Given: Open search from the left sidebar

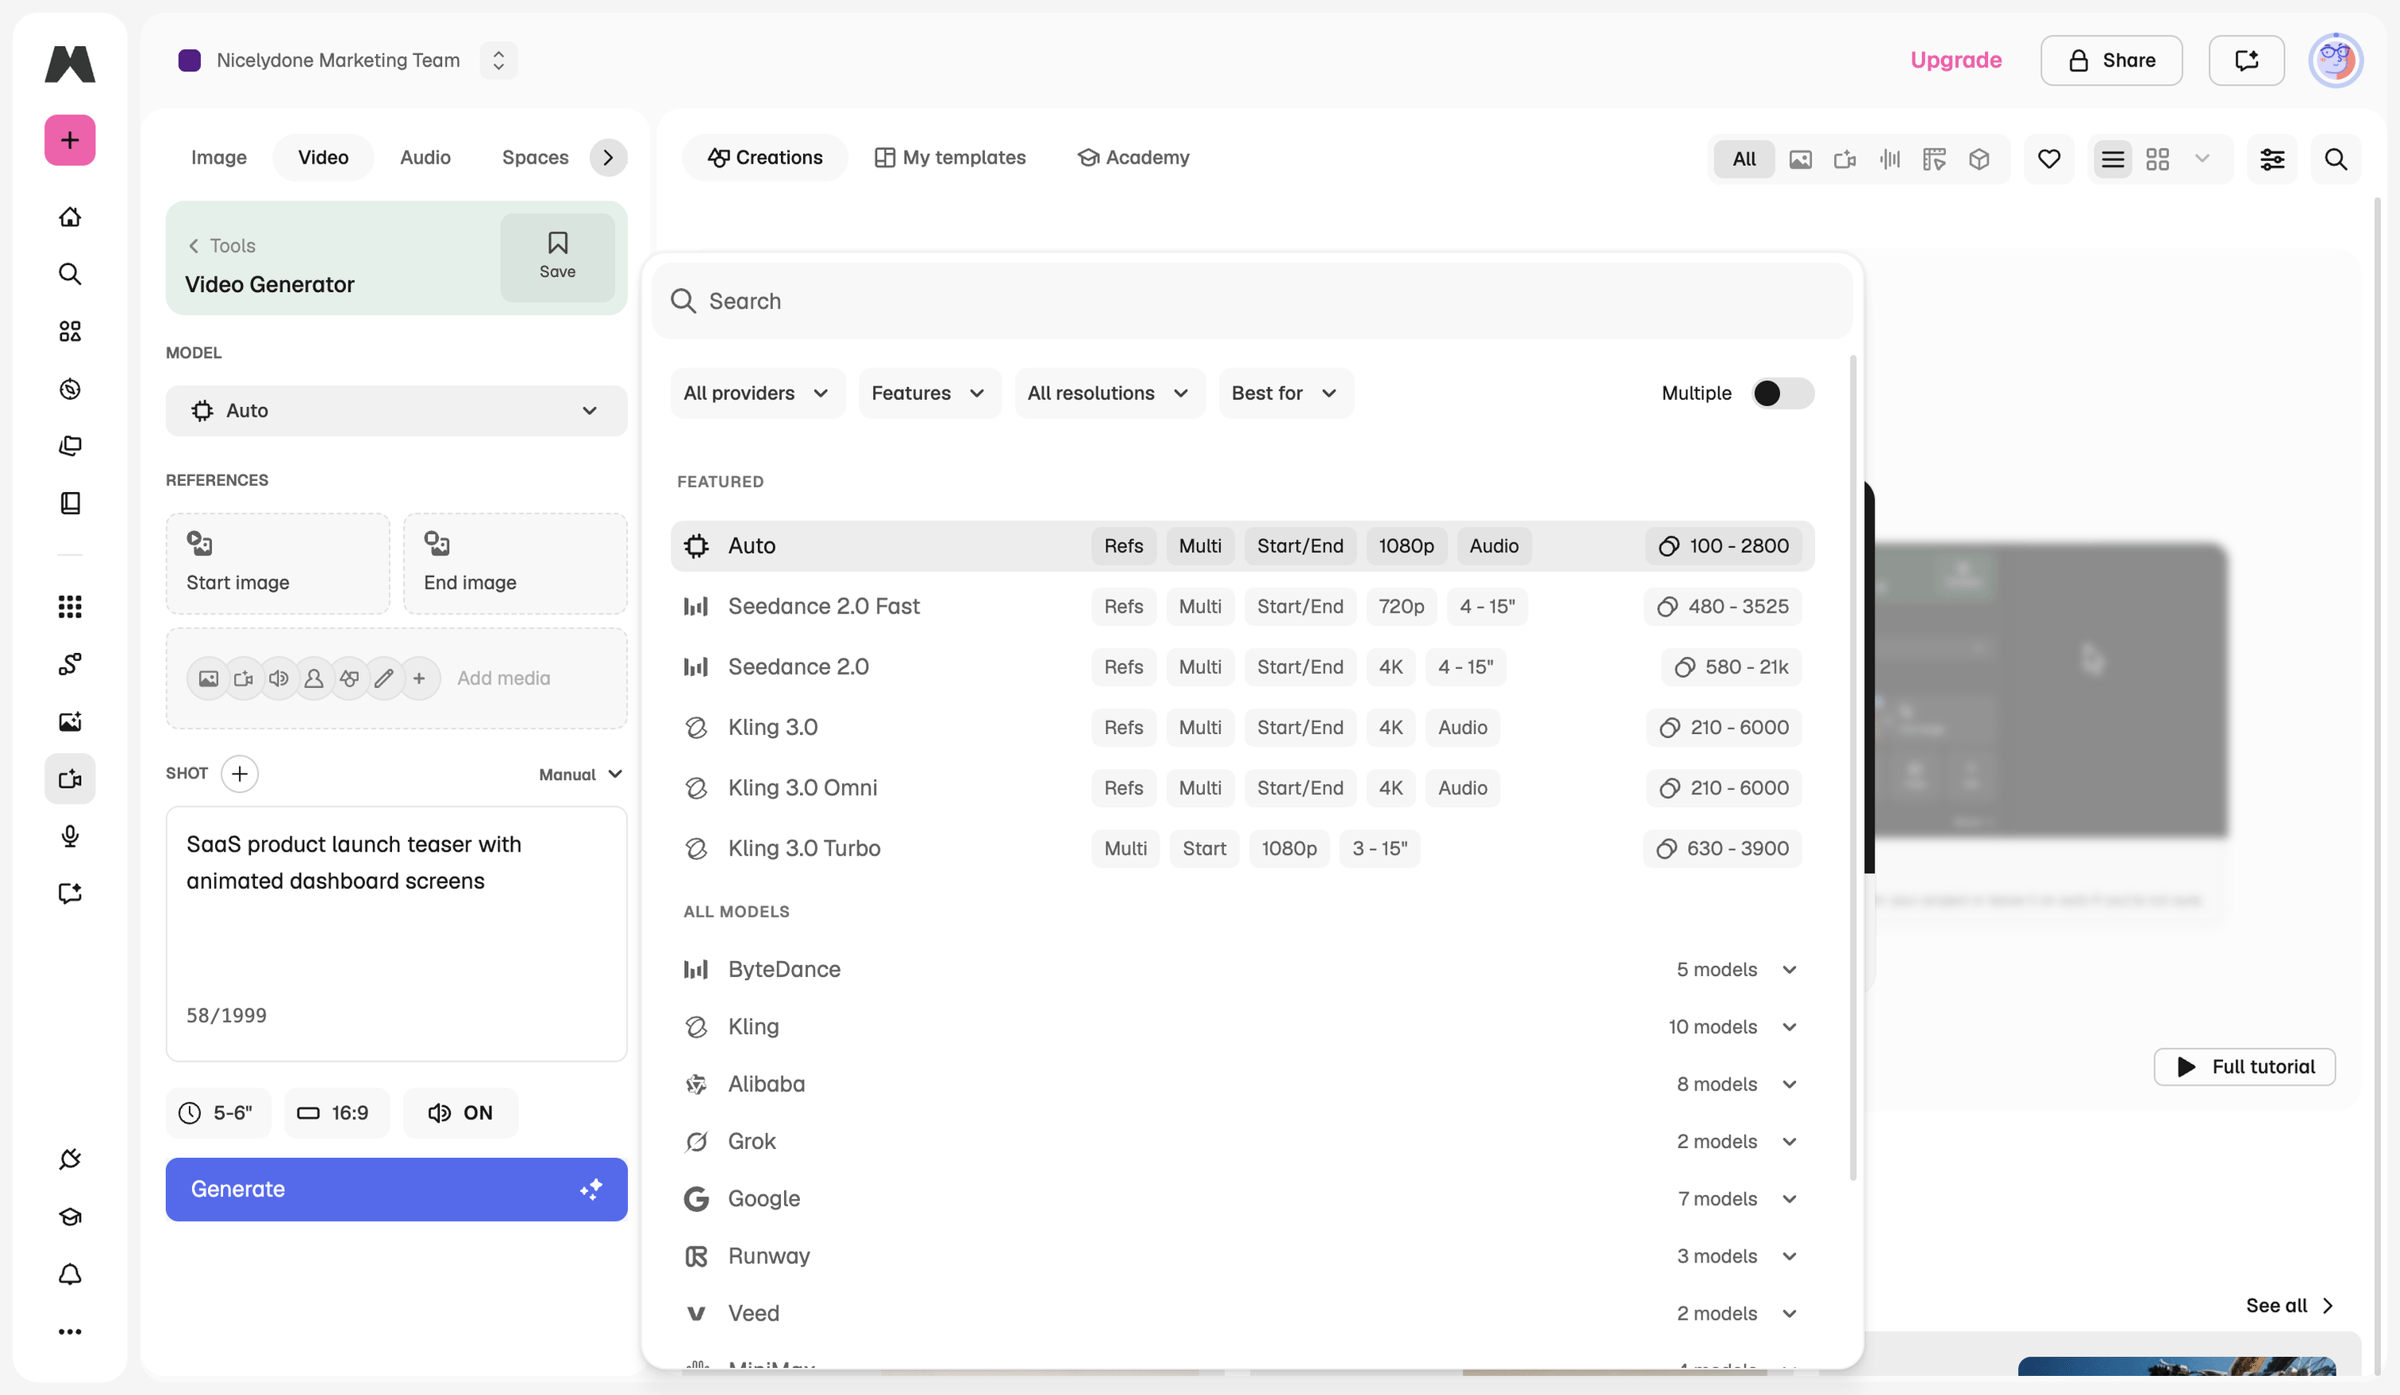Looking at the screenshot, I should pyautogui.click(x=70, y=274).
